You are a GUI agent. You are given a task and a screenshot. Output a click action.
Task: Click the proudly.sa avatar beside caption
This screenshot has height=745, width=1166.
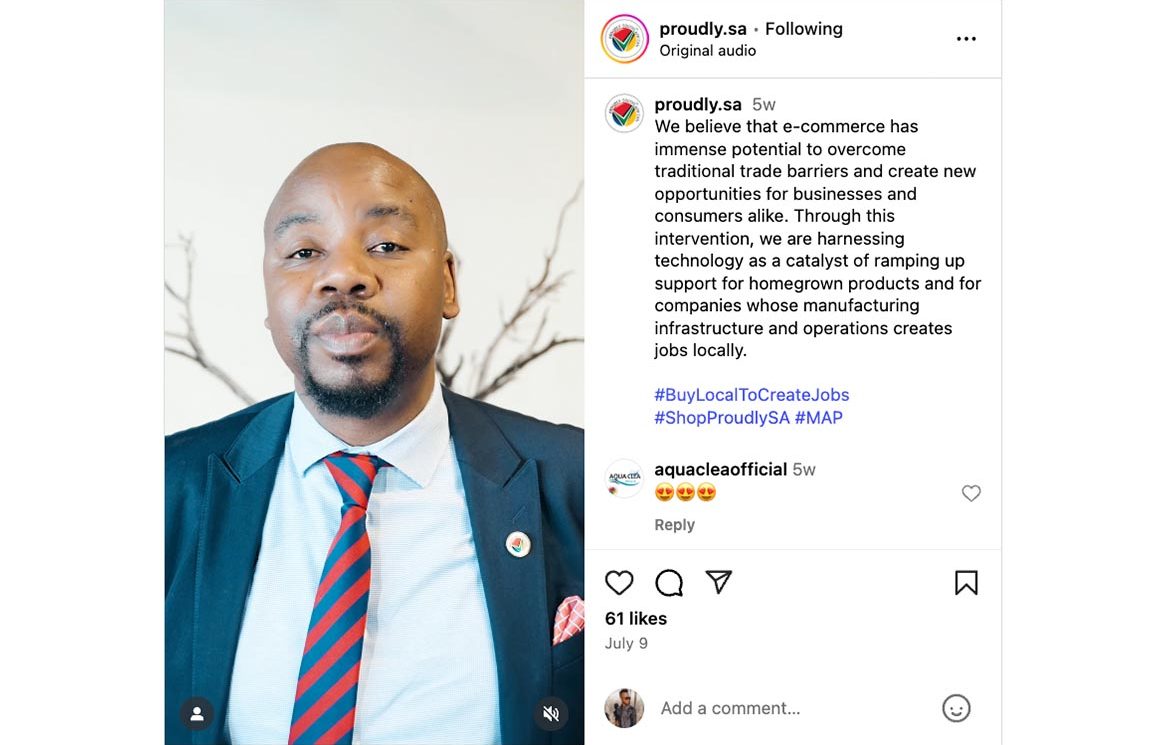(x=624, y=114)
